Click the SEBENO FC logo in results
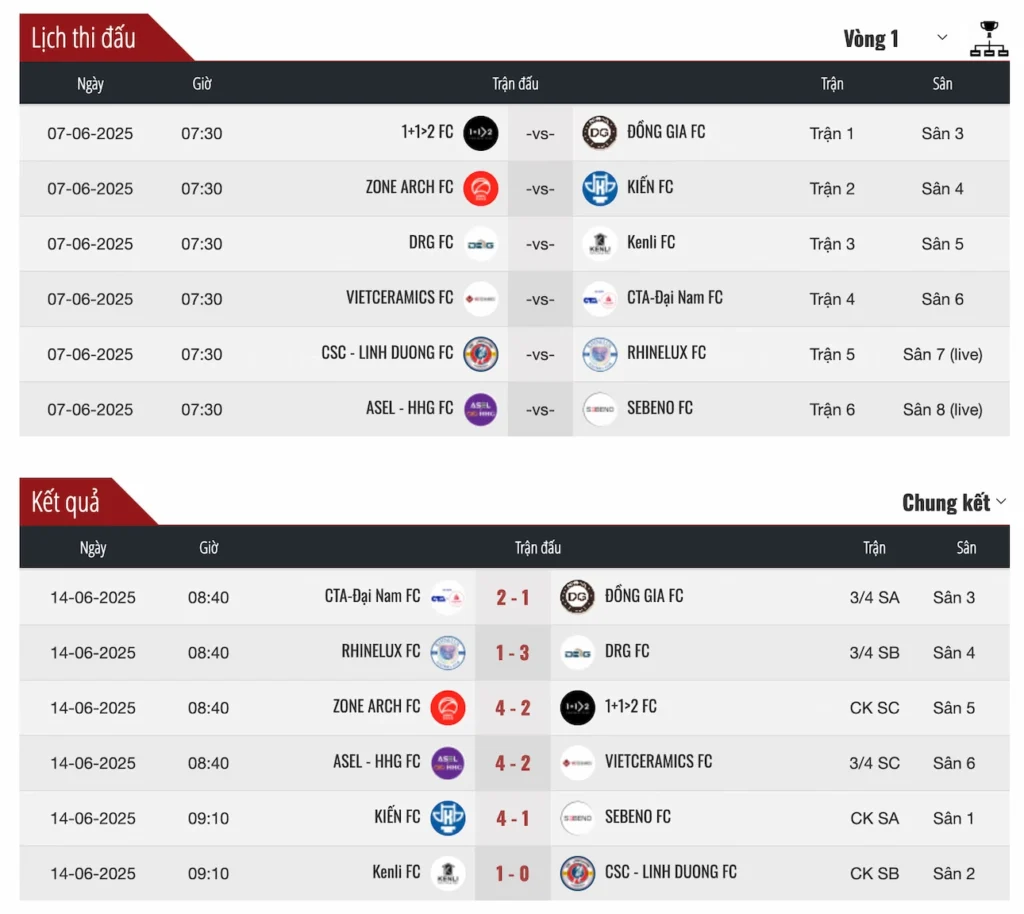Image resolution: width=1024 pixels, height=914 pixels. (x=577, y=818)
